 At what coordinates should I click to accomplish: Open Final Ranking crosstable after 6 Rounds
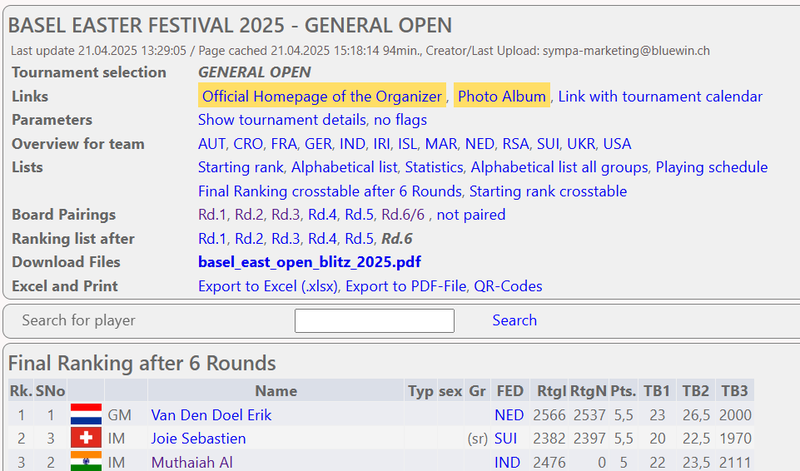click(330, 191)
